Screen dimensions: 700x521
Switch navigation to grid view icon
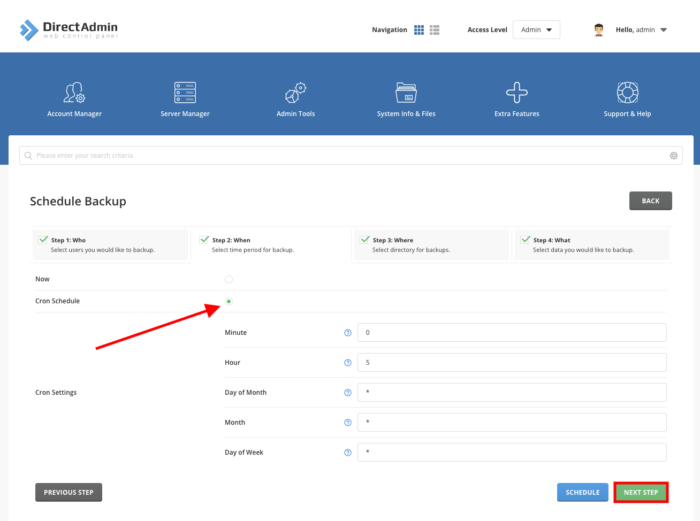point(419,30)
